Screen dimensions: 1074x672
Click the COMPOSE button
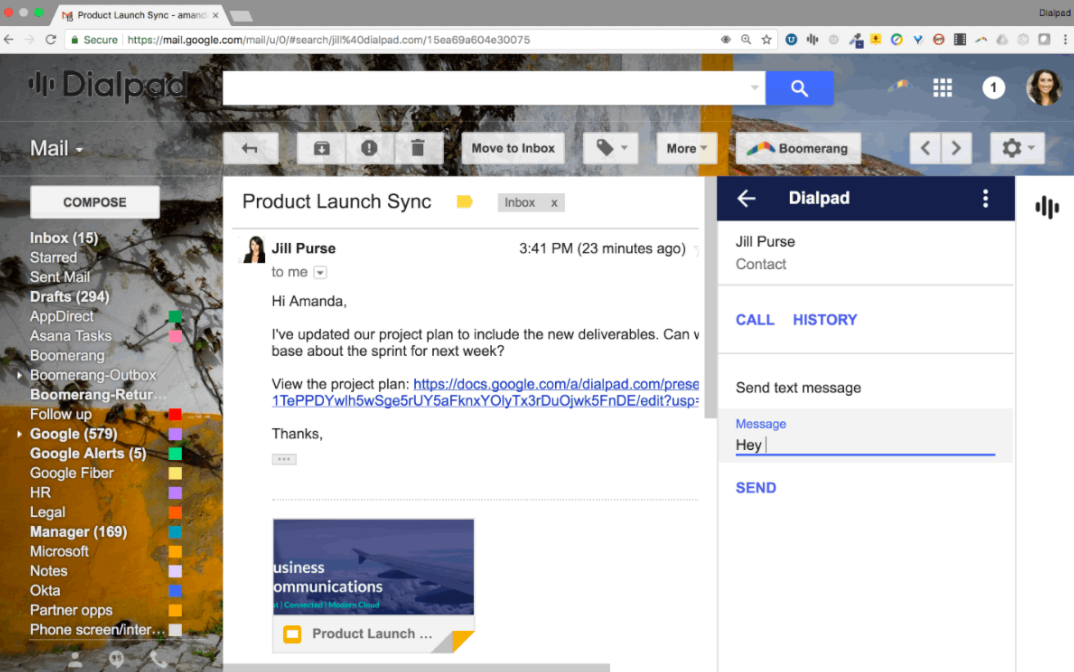click(94, 201)
